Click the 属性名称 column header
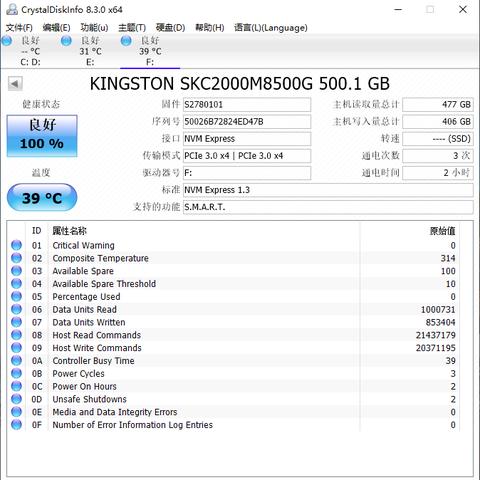The width and height of the screenshot is (480, 480). pos(70,231)
